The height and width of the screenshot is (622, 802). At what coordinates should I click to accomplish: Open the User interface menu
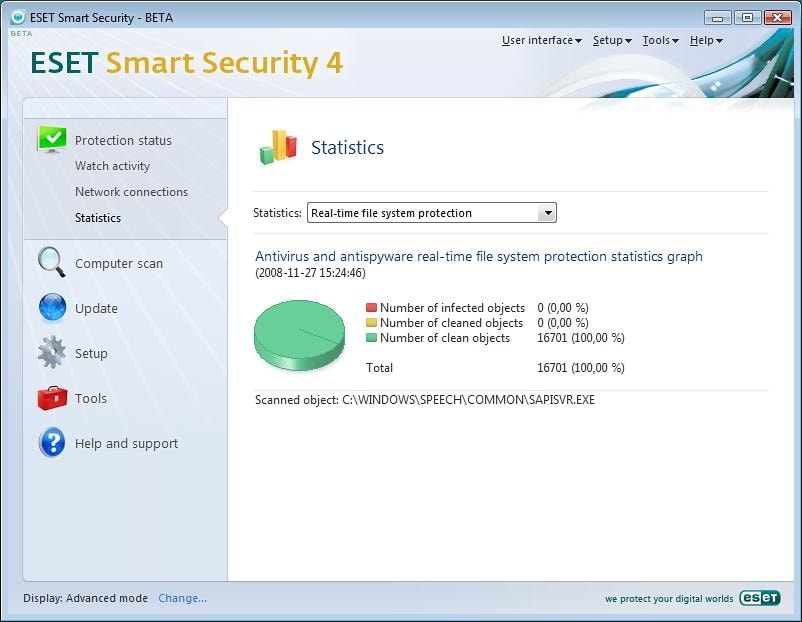pyautogui.click(x=542, y=40)
